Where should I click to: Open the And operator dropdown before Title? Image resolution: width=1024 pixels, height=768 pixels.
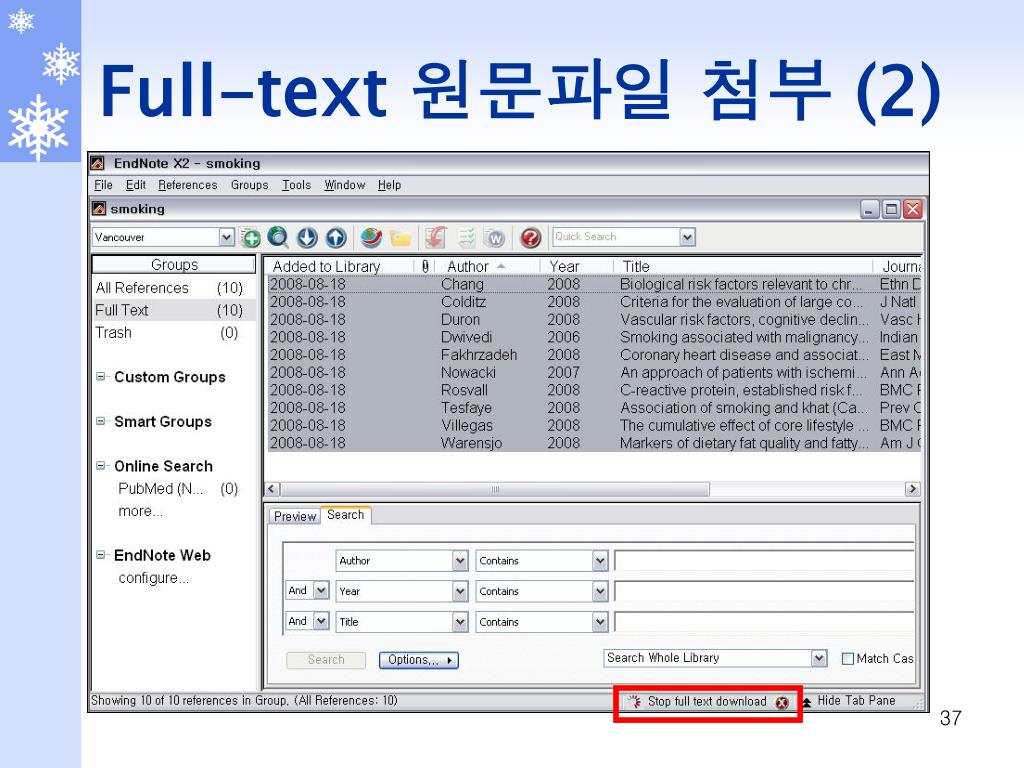pyautogui.click(x=321, y=620)
